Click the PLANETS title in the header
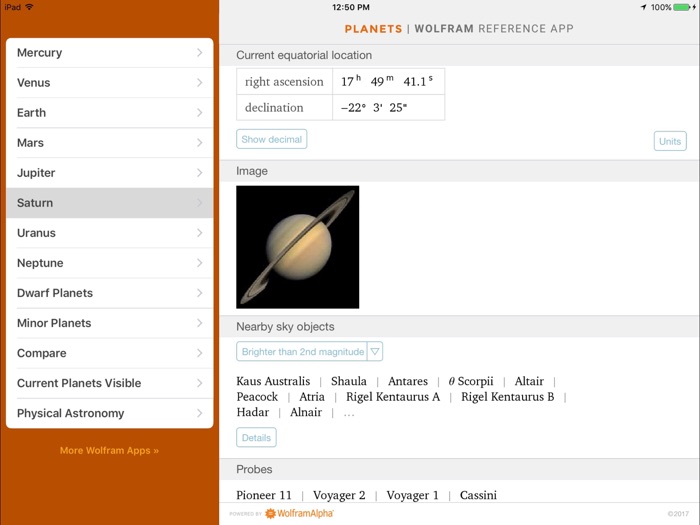The width and height of the screenshot is (700, 525). click(x=373, y=29)
